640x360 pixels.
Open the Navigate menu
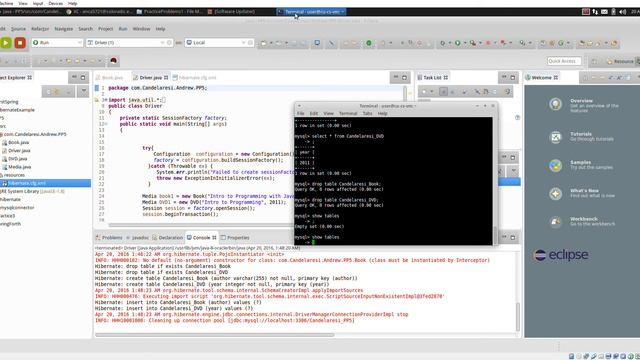pos(64,29)
